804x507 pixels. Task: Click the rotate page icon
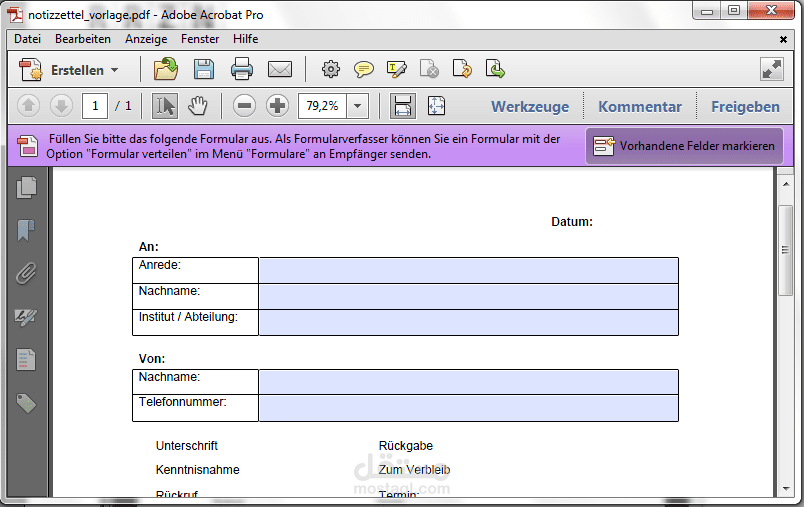point(462,69)
